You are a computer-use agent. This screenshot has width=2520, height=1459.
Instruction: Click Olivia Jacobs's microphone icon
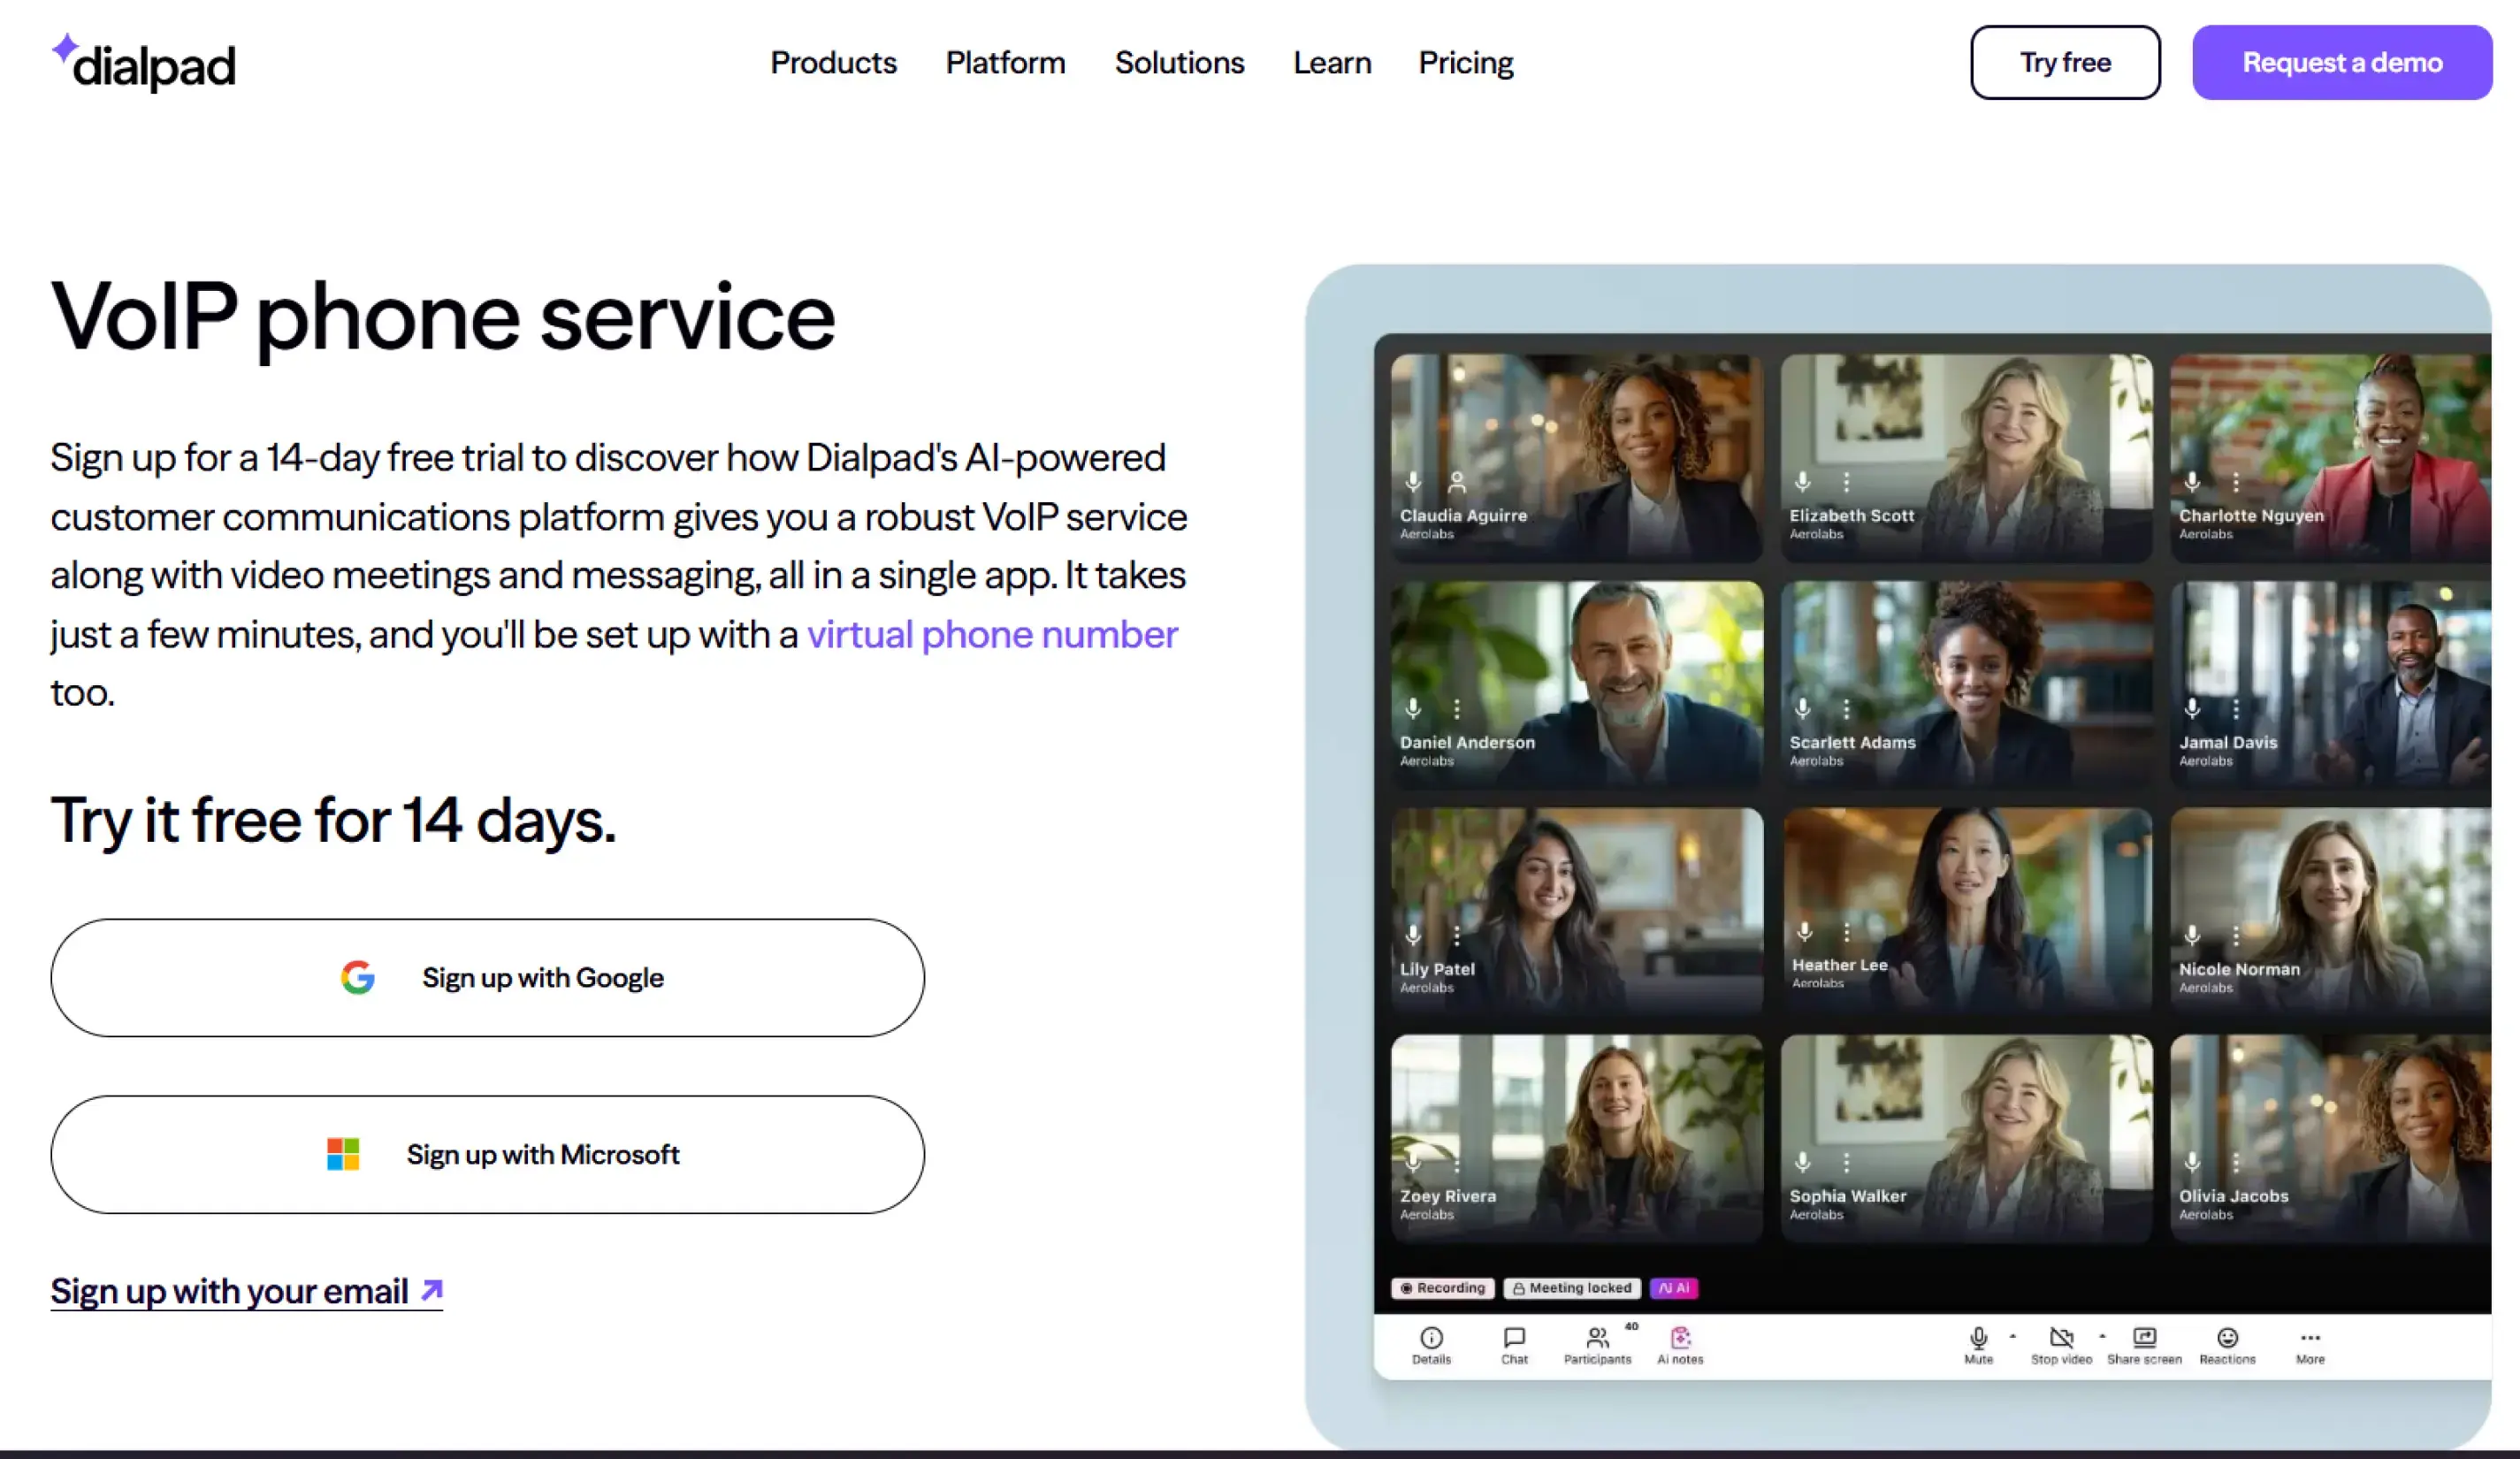2192,1162
